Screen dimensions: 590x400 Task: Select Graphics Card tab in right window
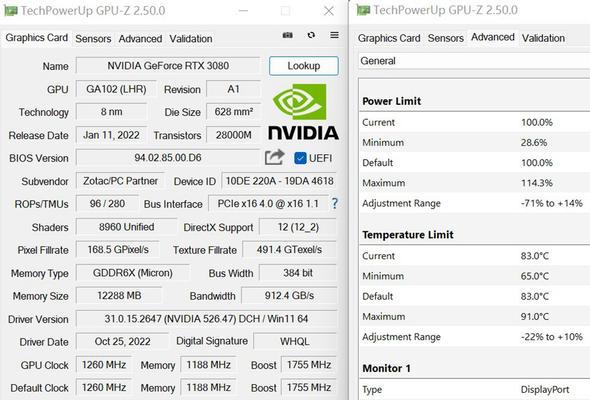pos(389,38)
